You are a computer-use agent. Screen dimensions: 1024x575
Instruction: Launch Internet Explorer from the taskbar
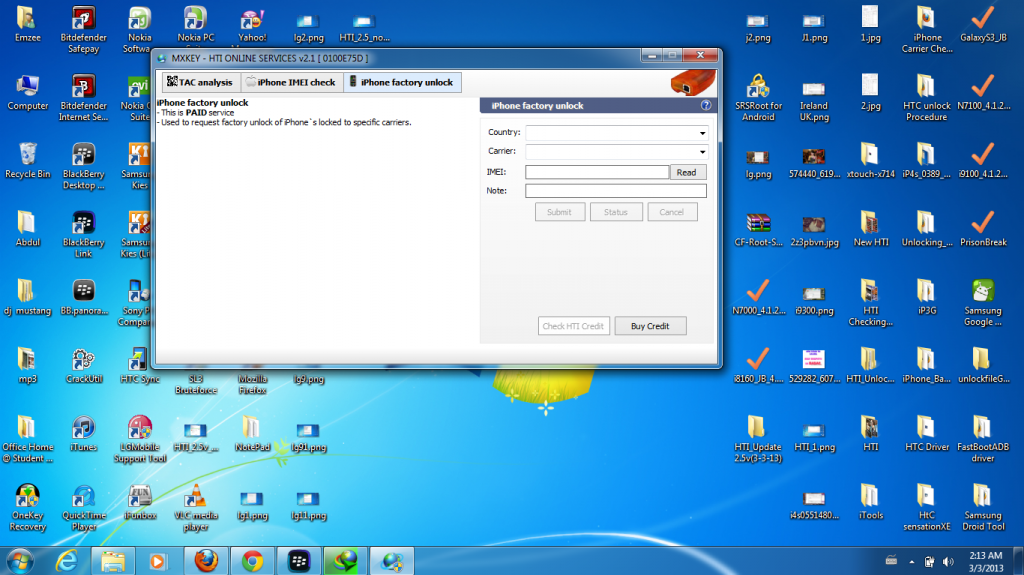[x=67, y=561]
